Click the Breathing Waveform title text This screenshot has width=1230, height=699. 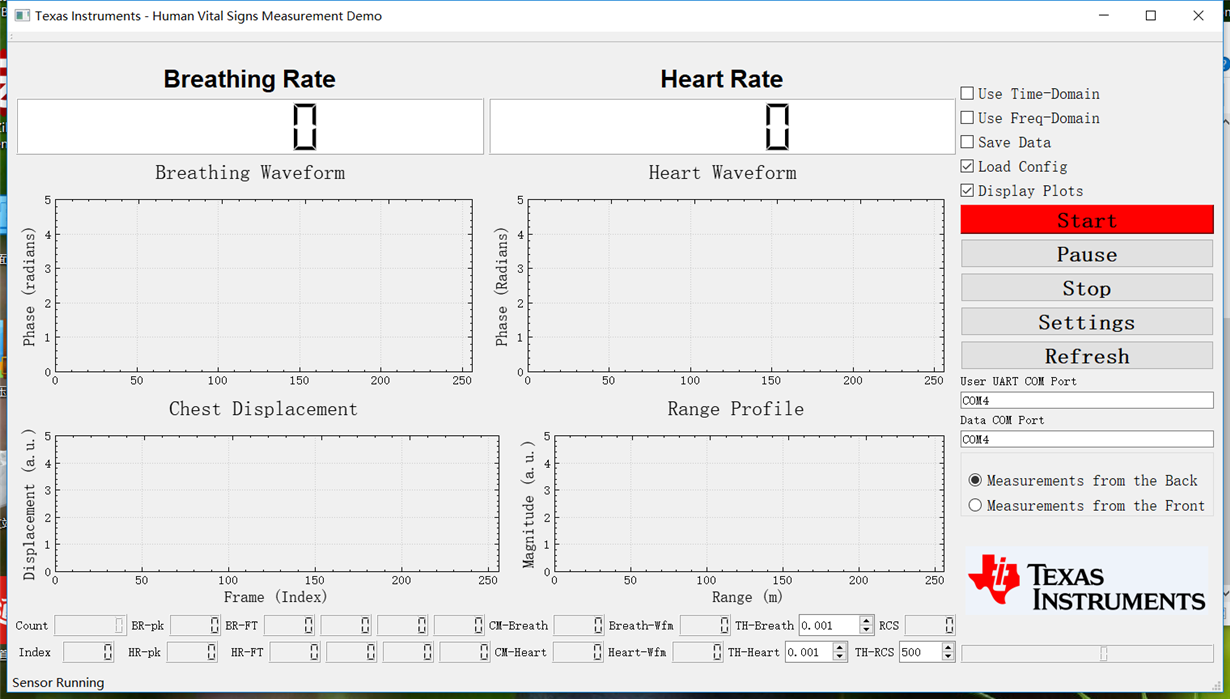pyautogui.click(x=250, y=173)
